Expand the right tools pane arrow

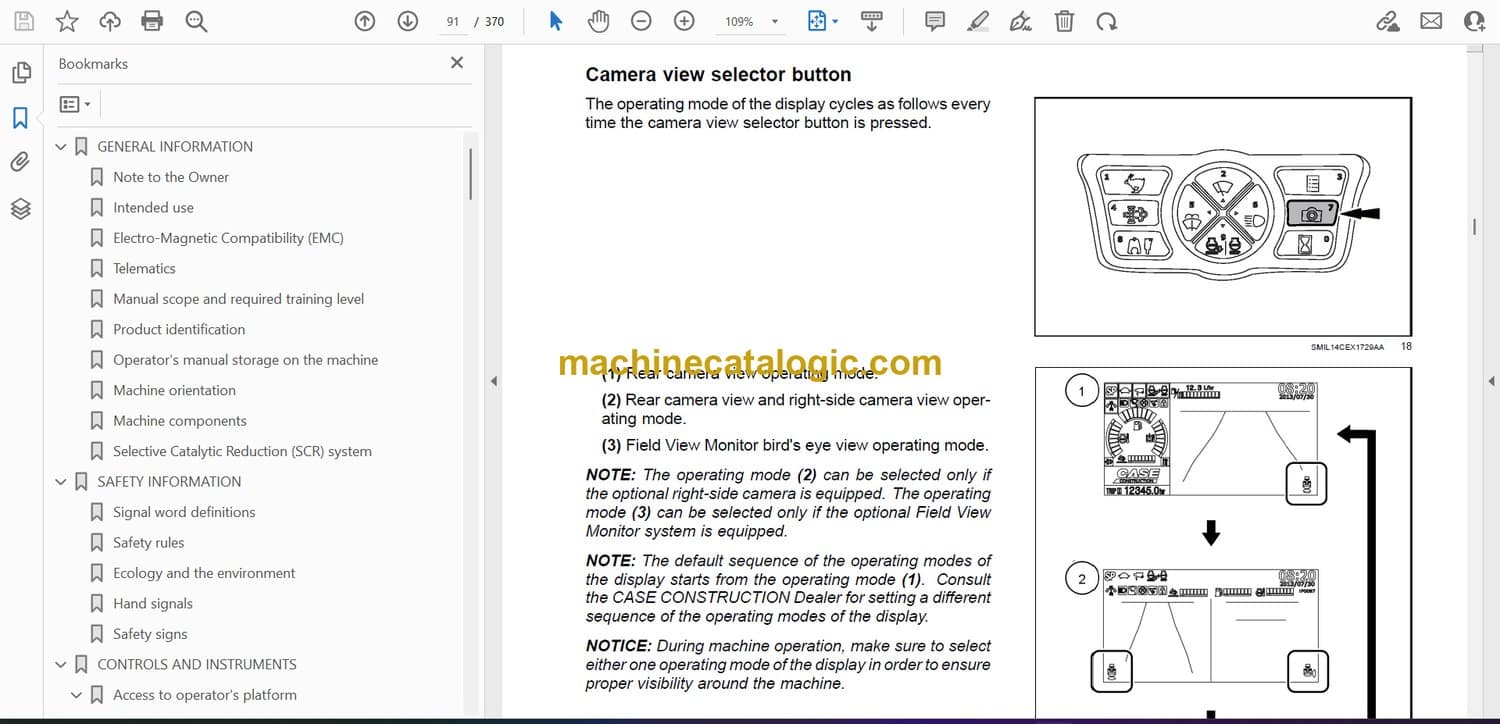click(x=1491, y=381)
